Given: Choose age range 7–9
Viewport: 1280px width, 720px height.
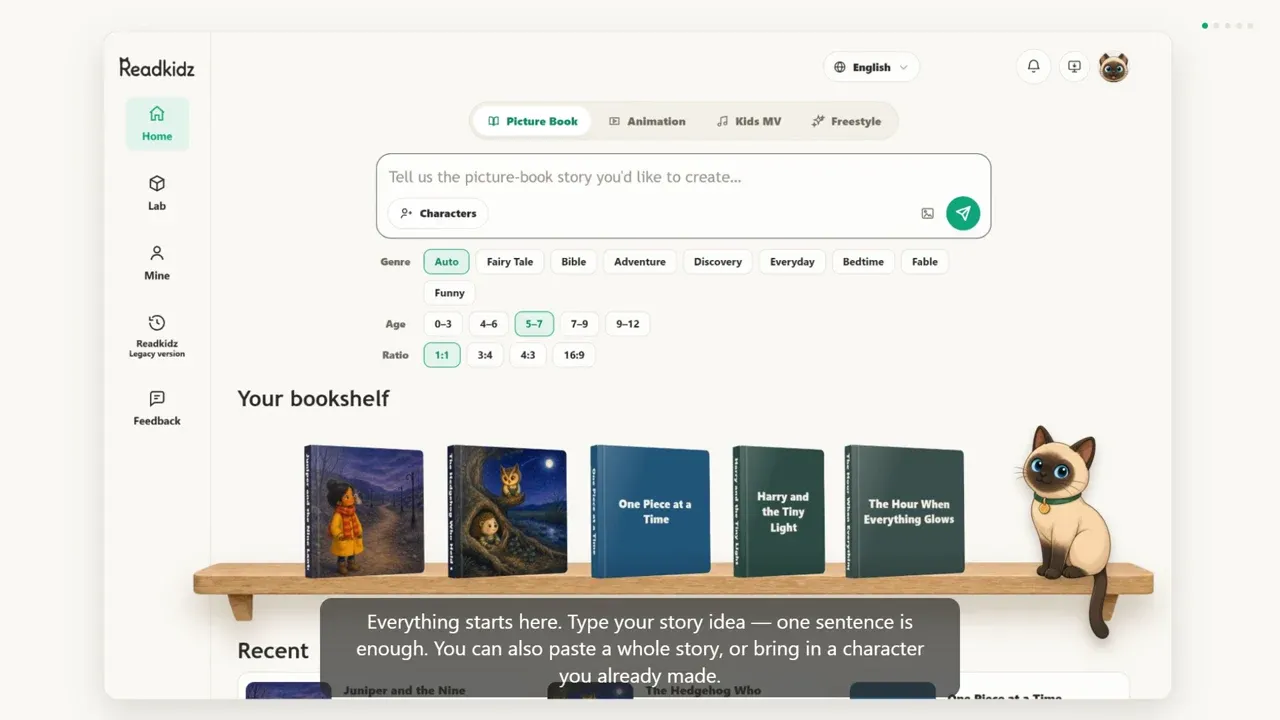Looking at the screenshot, I should point(580,324).
